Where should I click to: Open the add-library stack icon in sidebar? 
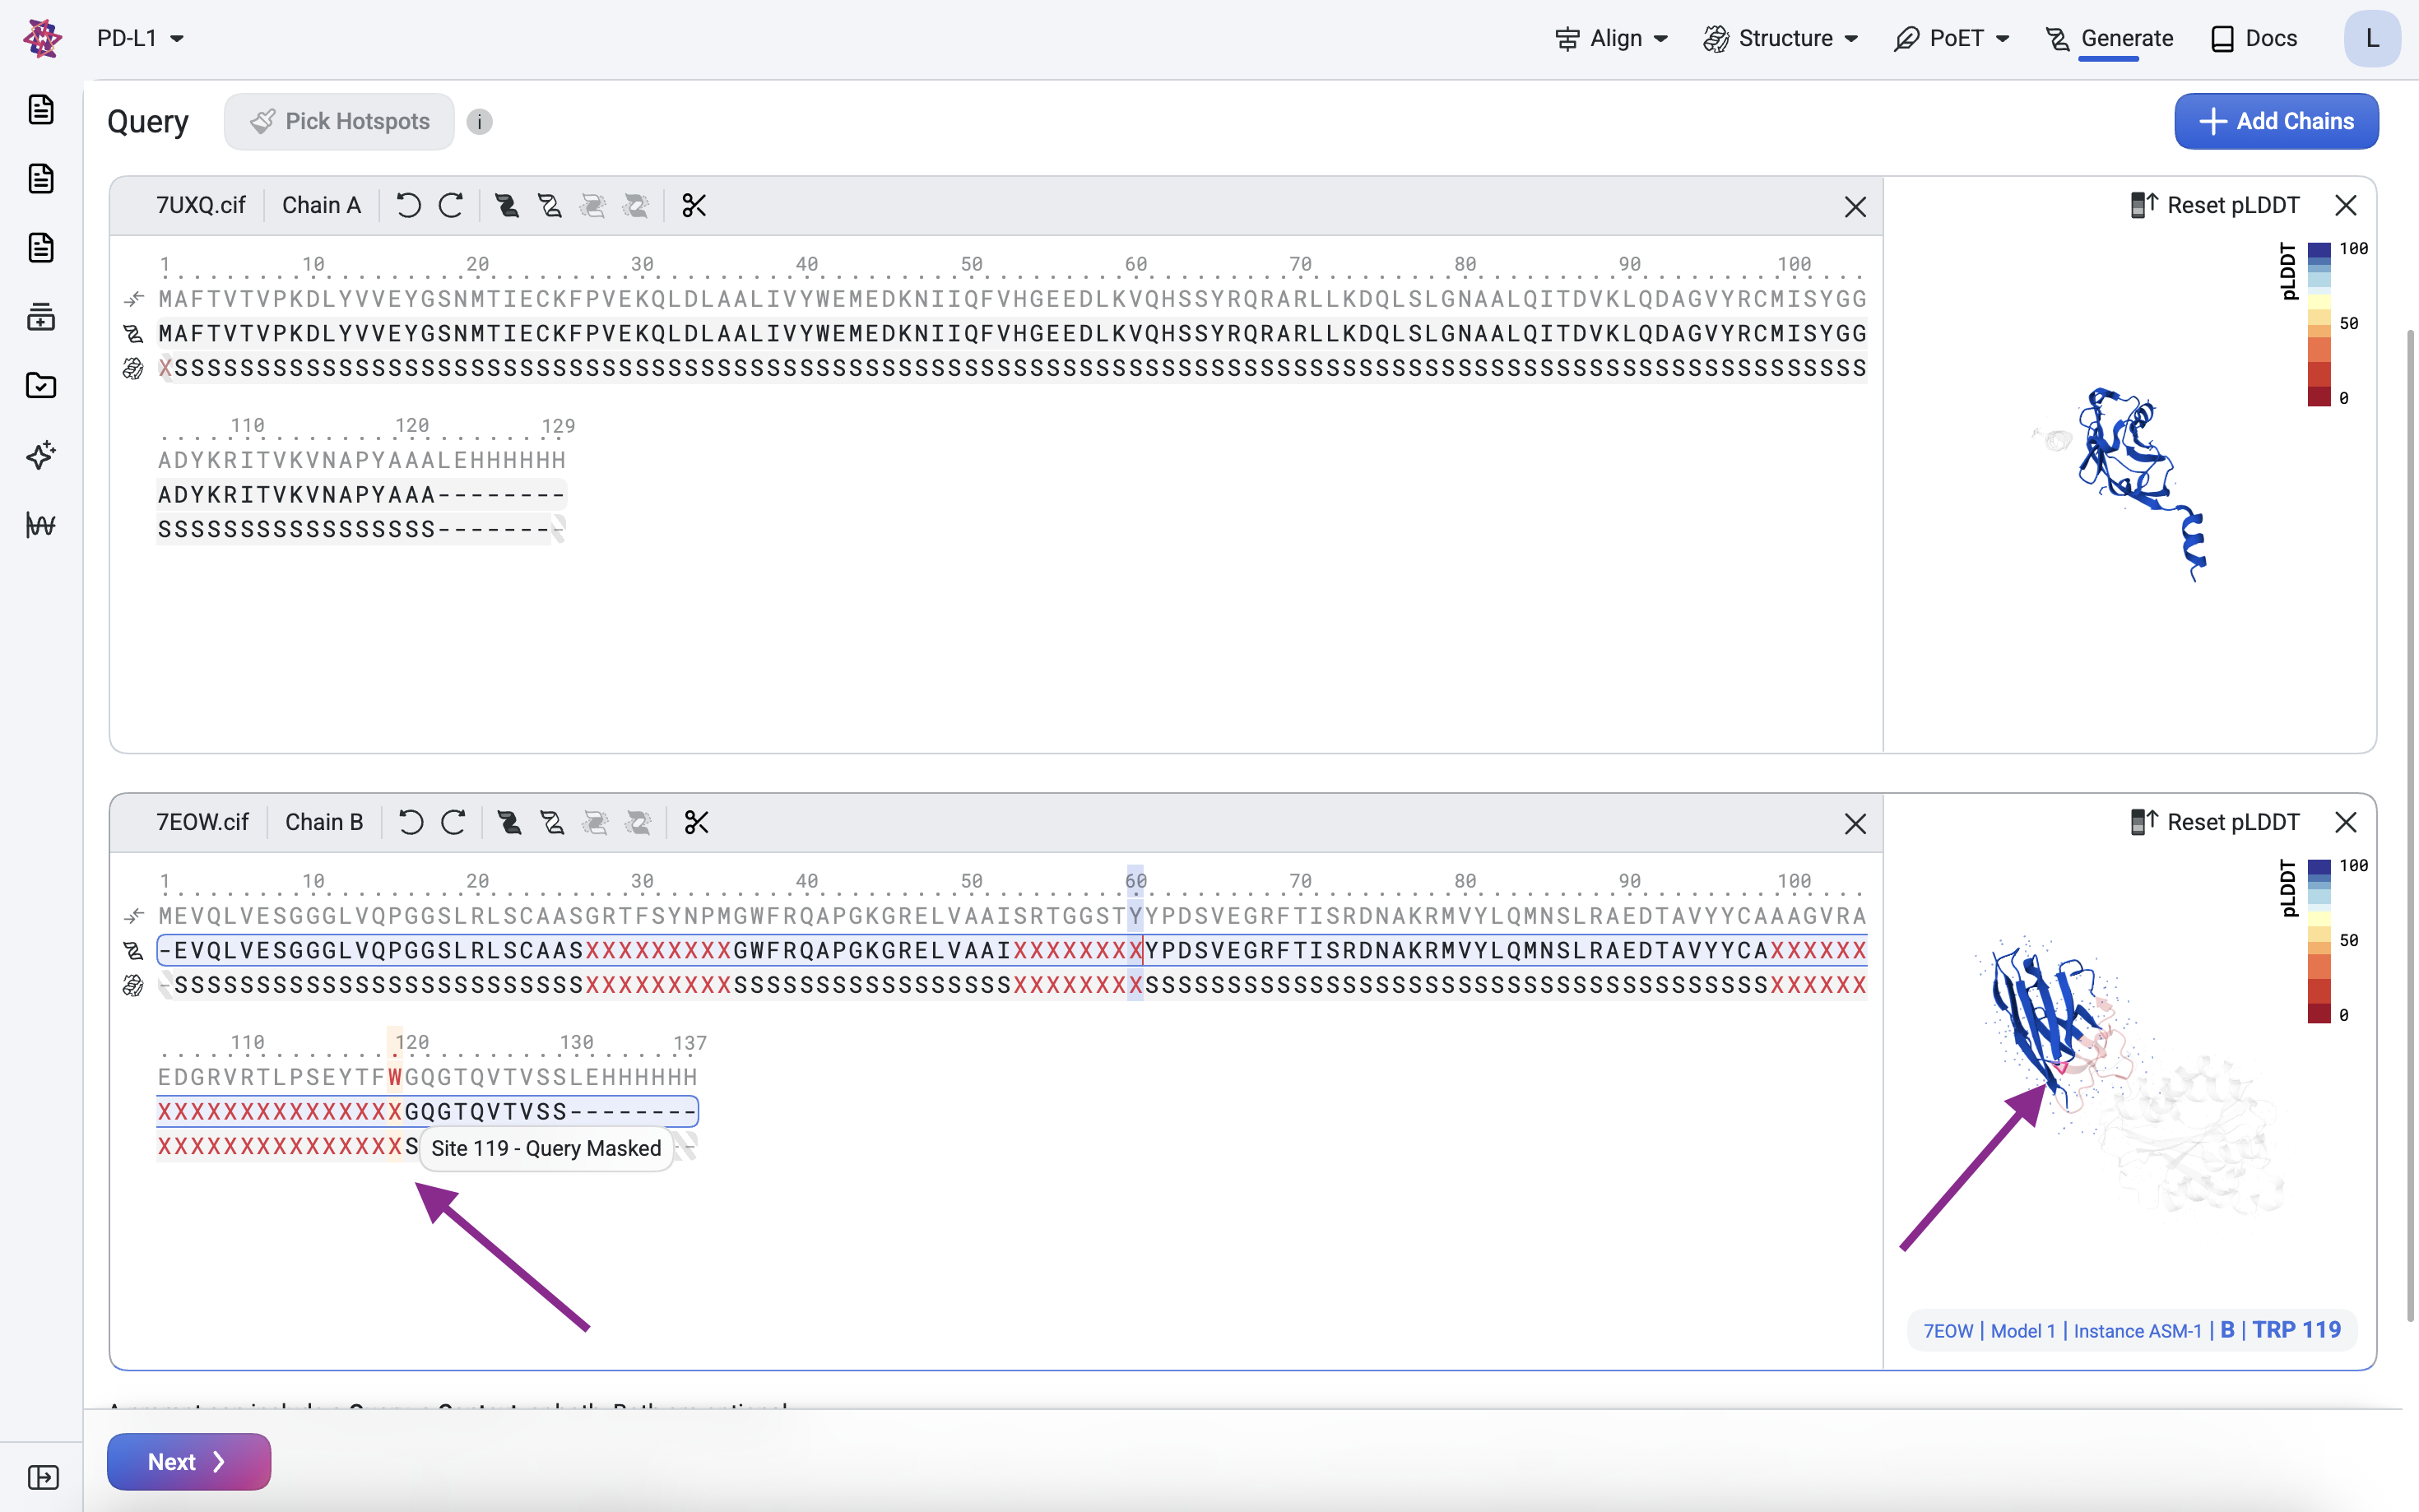click(41, 317)
